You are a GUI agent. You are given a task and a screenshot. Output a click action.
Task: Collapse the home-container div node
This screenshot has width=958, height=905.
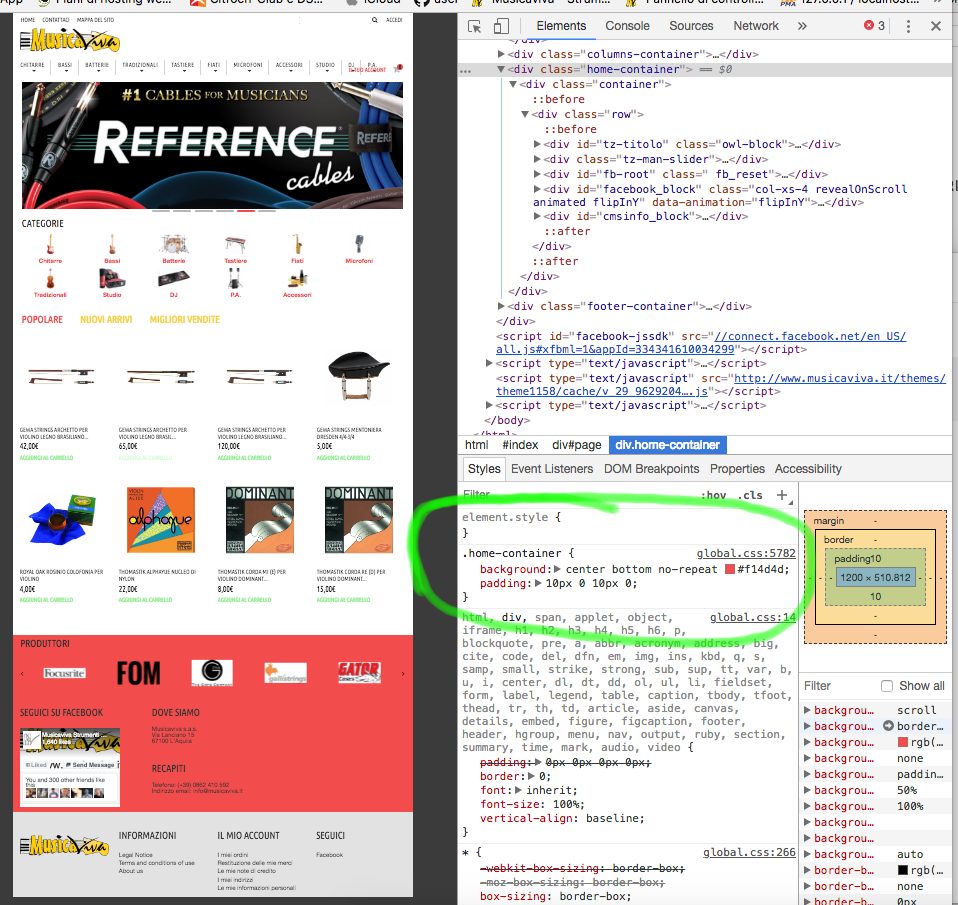[501, 69]
